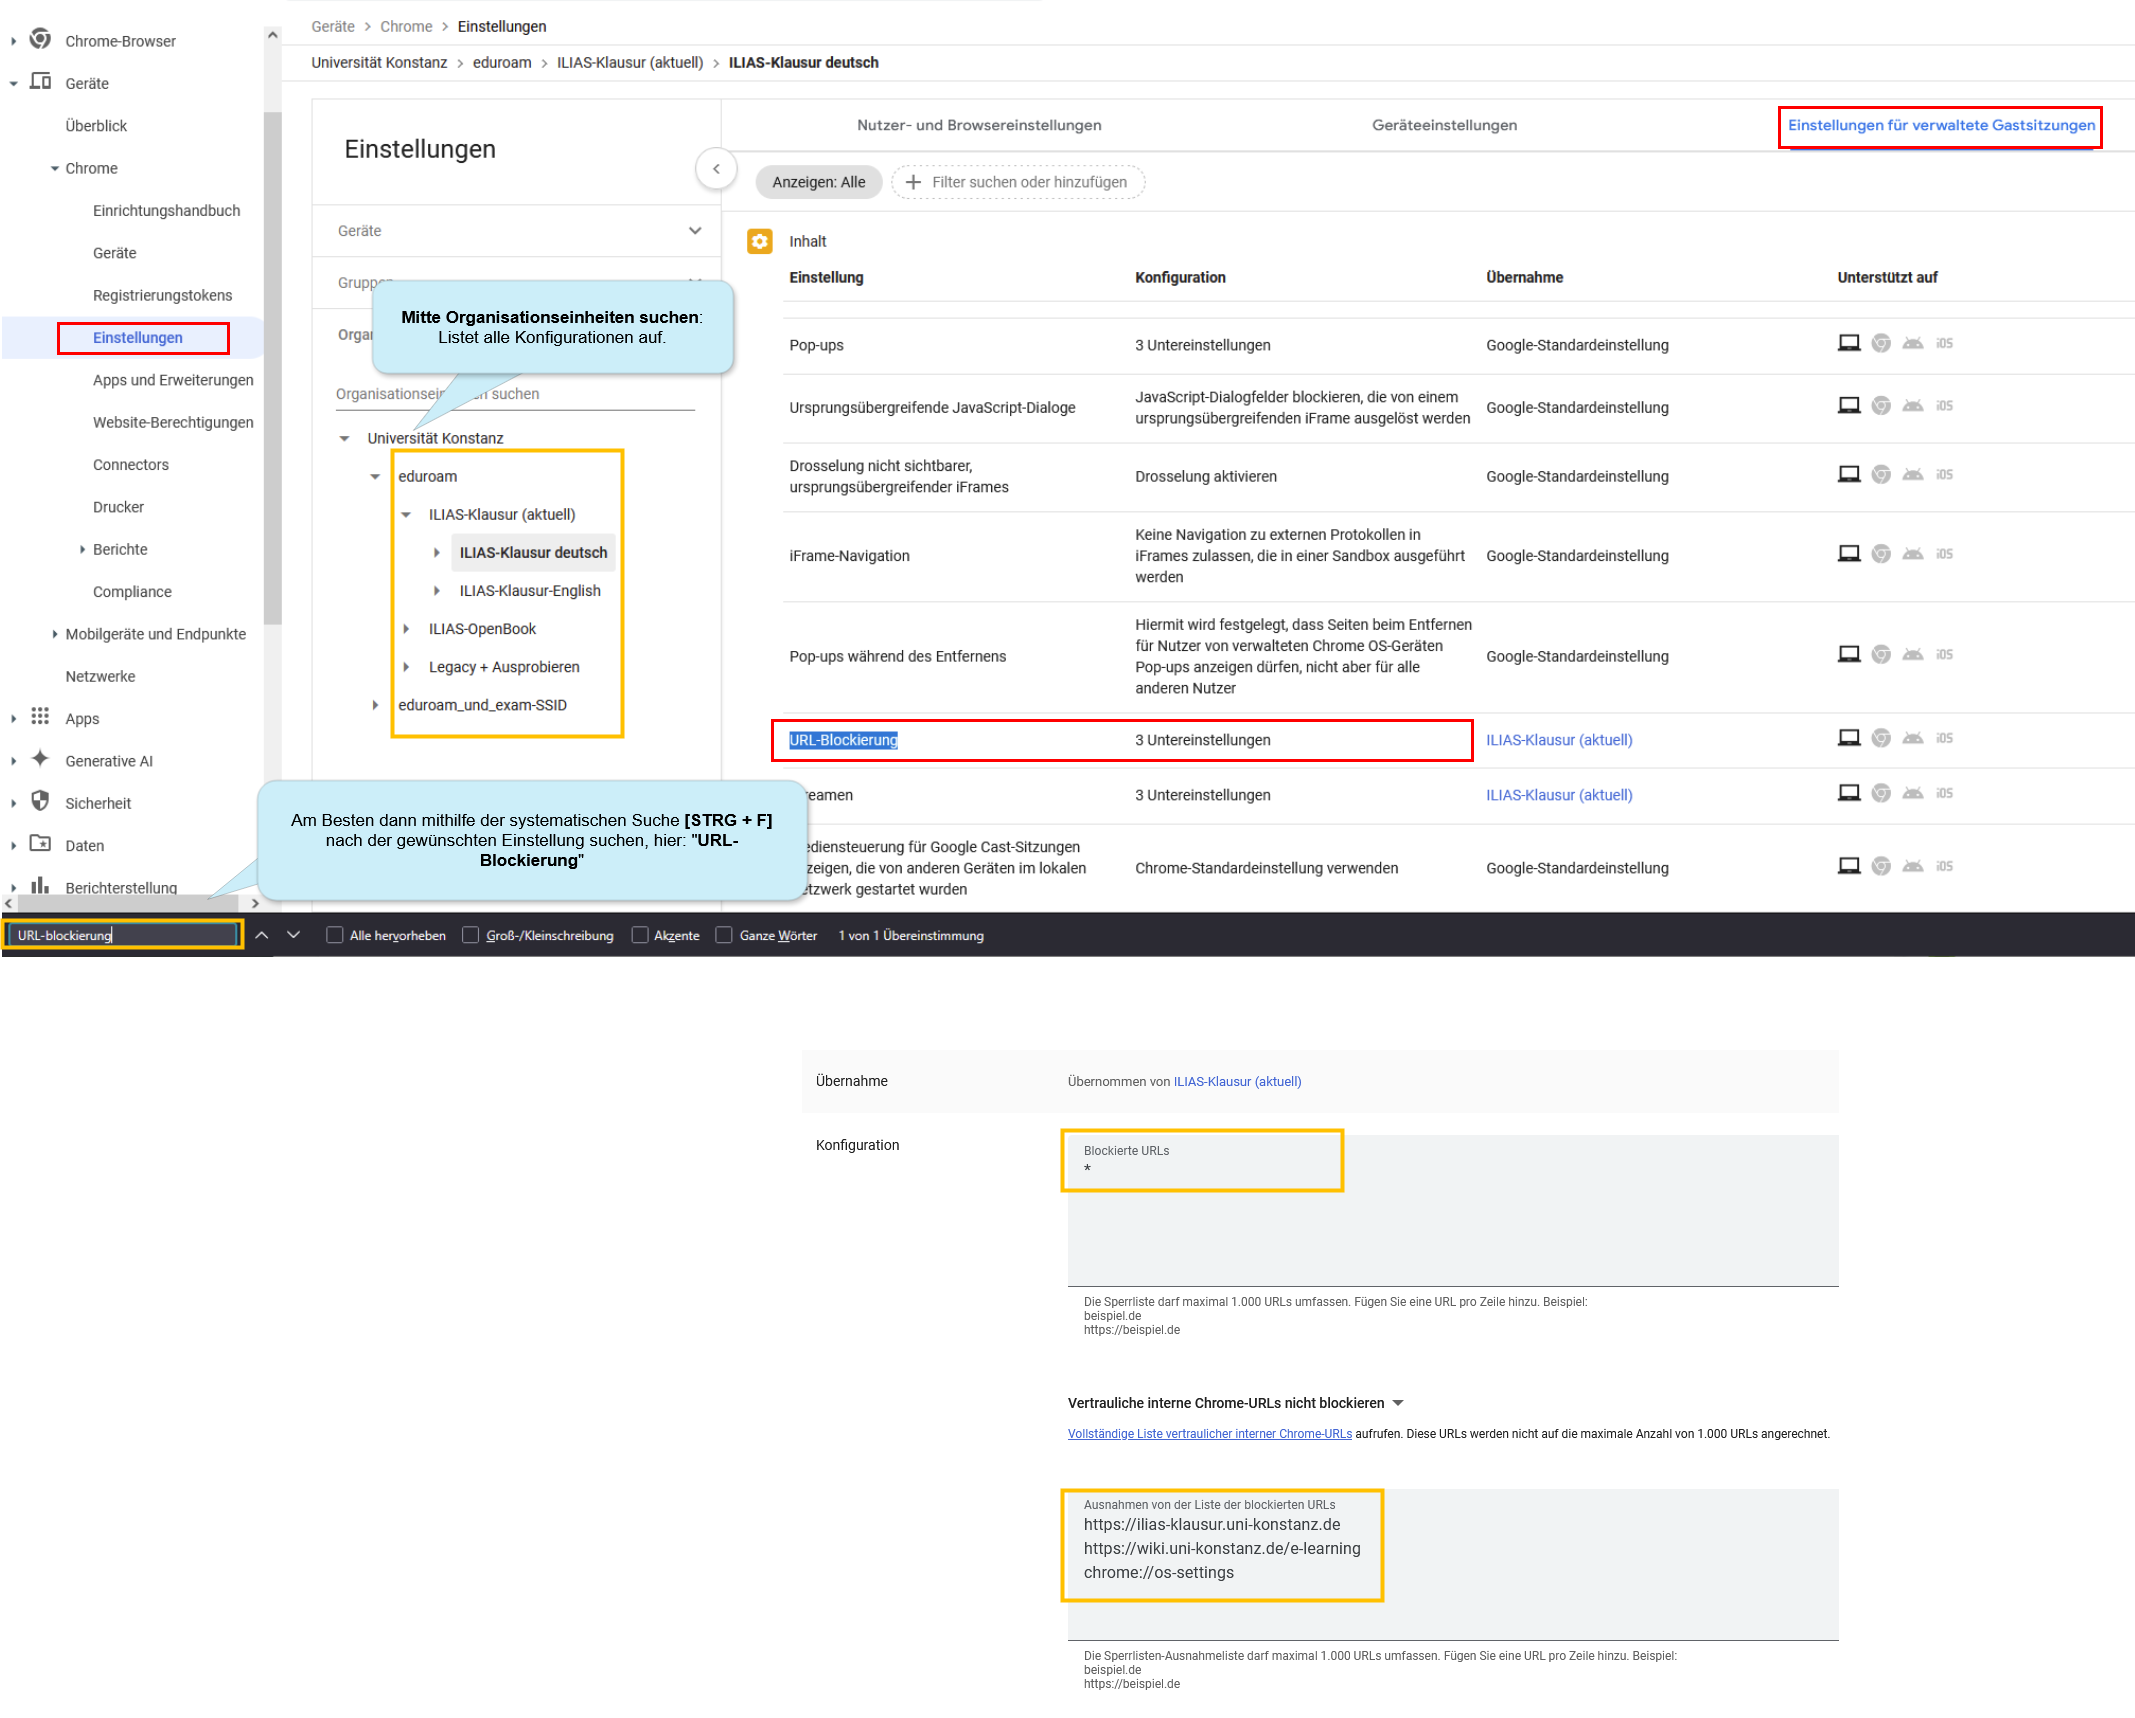Click the Apps grid icon
Screen dimensions: 2135x1718
pyautogui.click(x=40, y=716)
